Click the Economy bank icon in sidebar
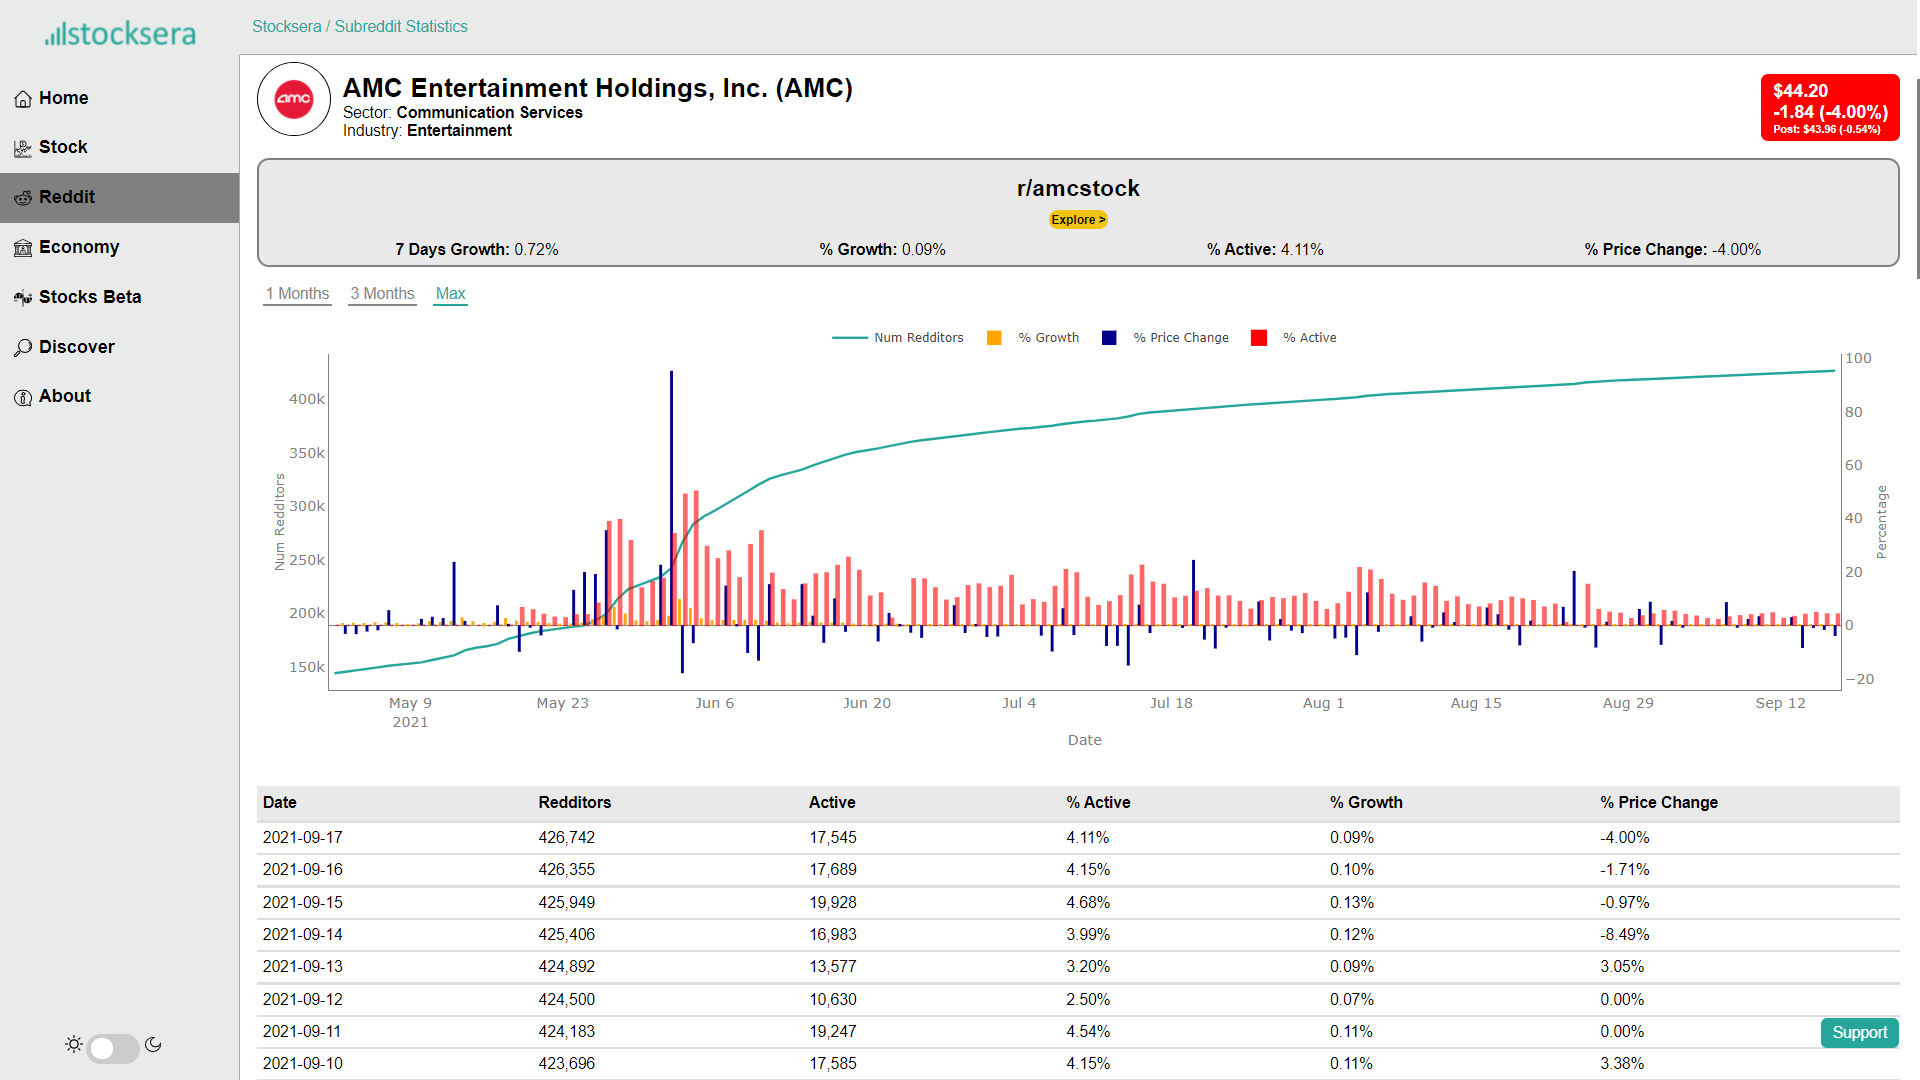1920x1080 pixels. point(23,248)
